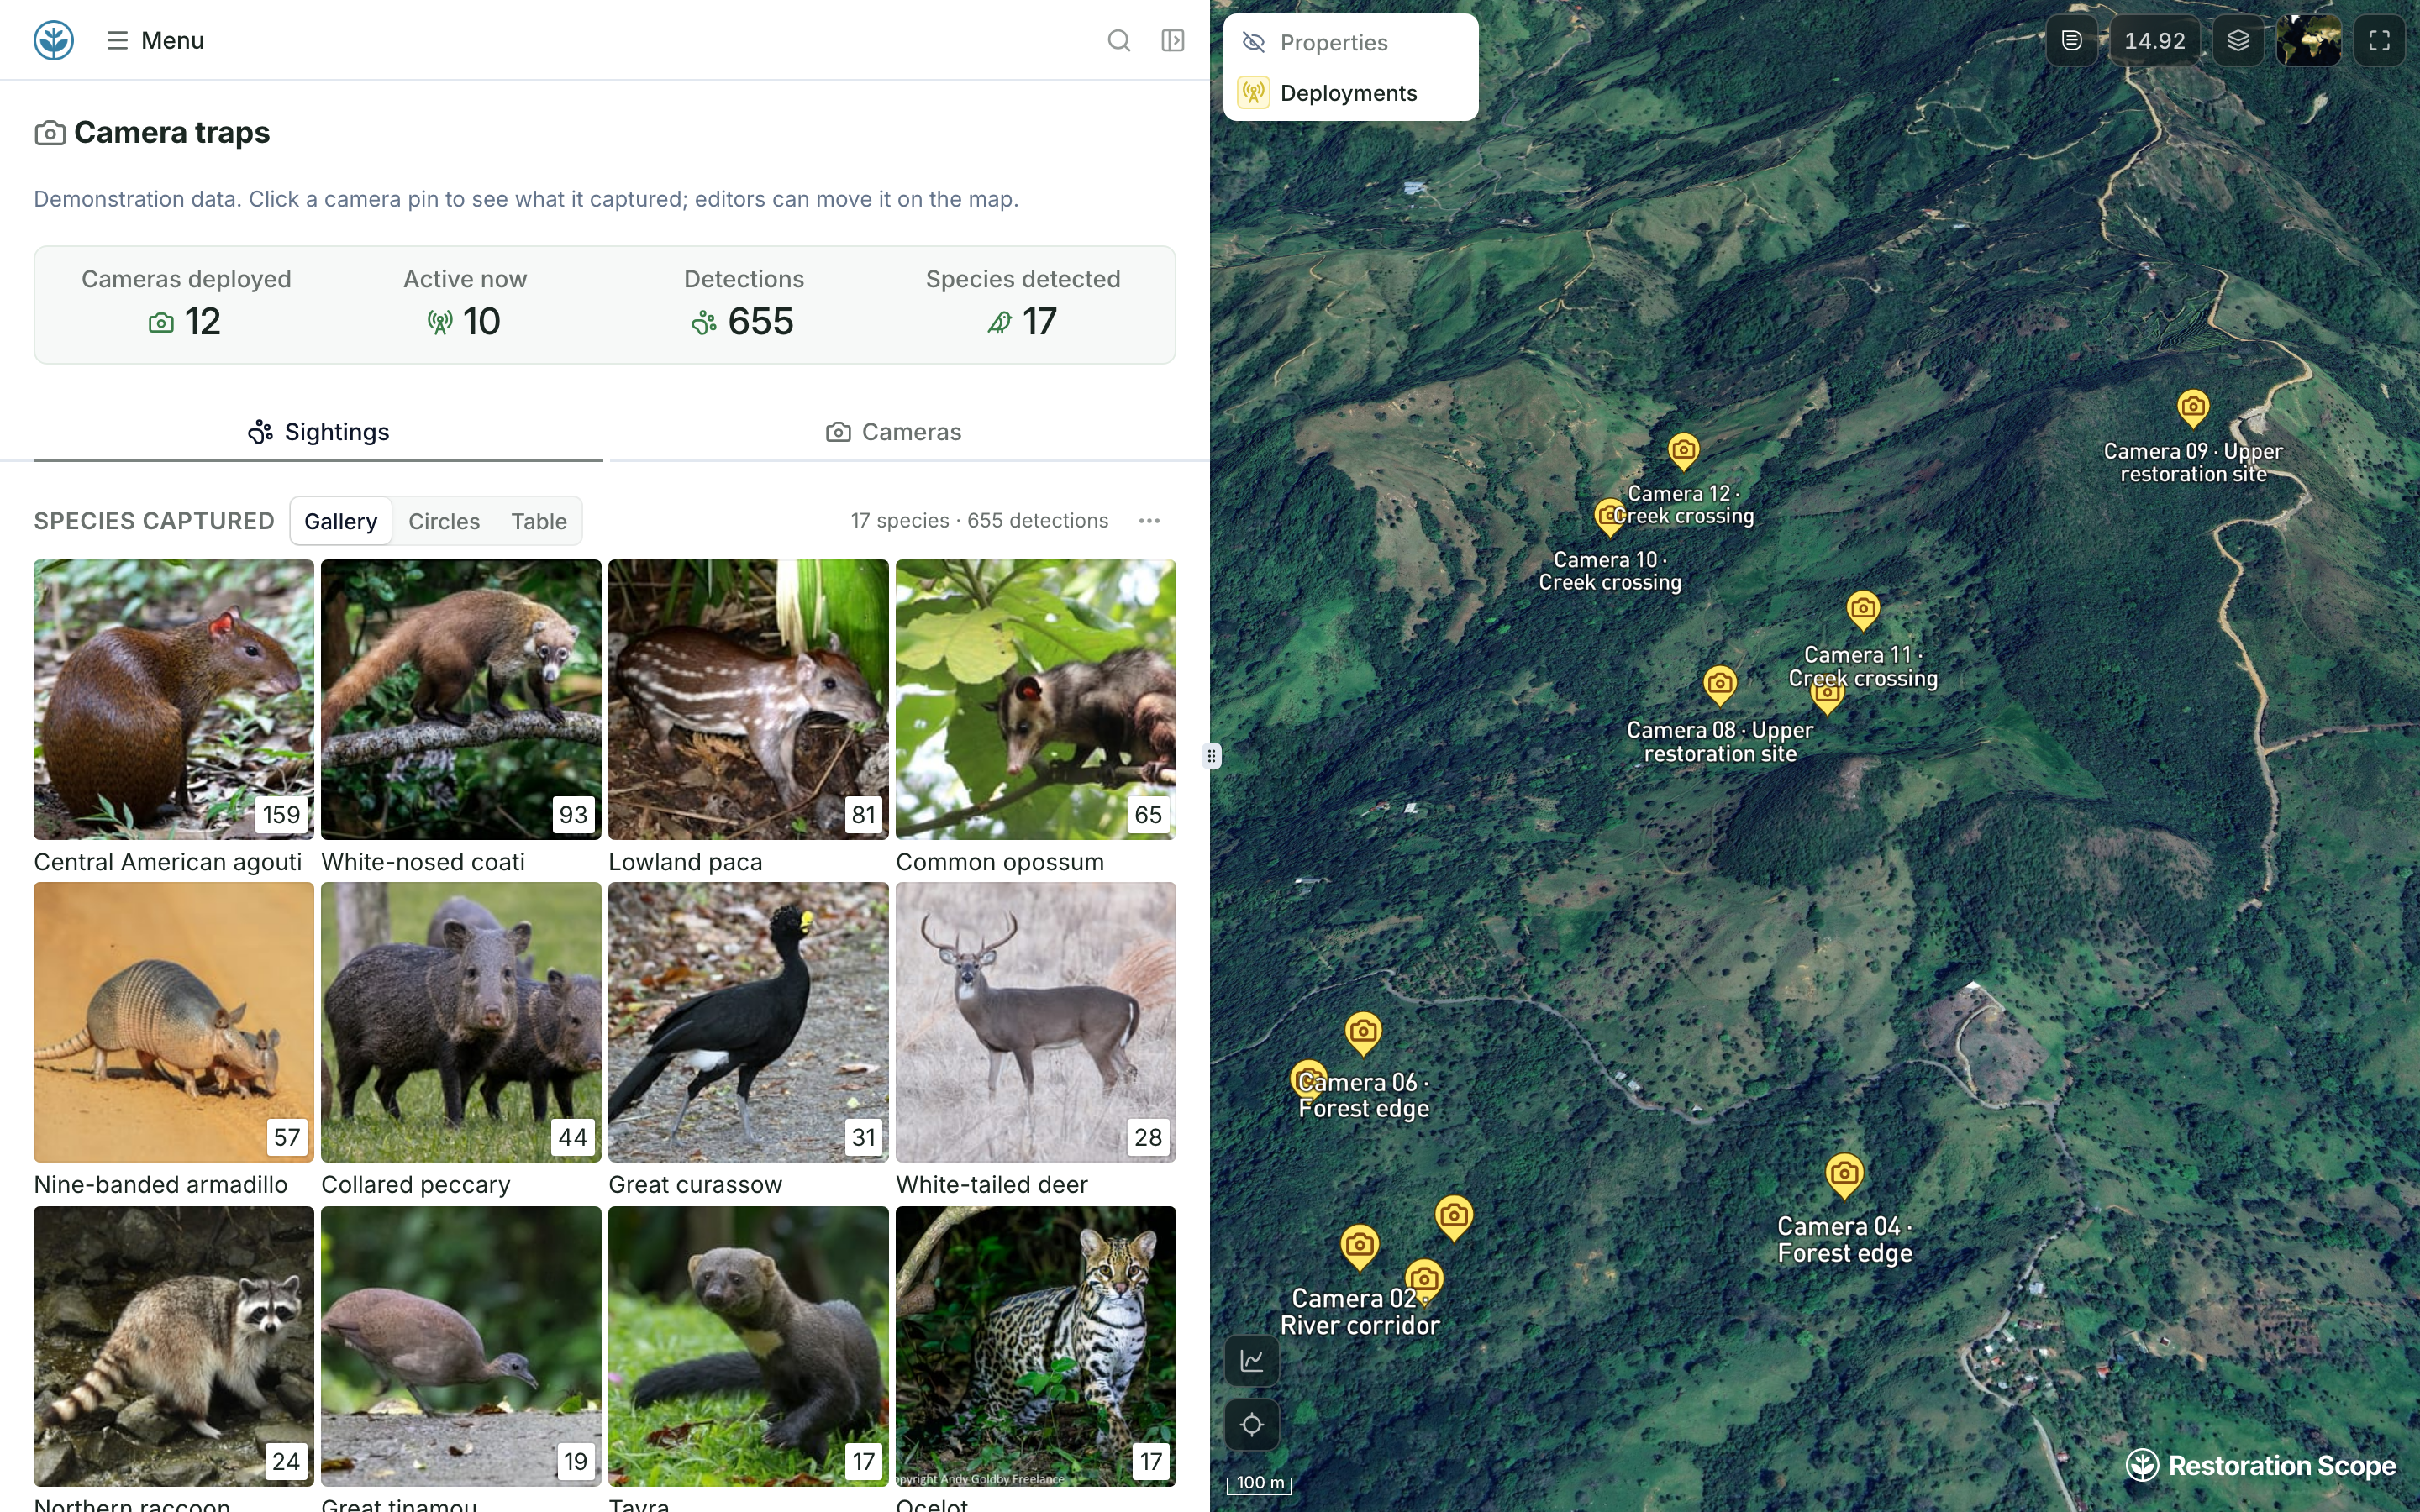2420x1512 pixels.
Task: Open the Collared peccary photo
Action: tap(461, 1022)
